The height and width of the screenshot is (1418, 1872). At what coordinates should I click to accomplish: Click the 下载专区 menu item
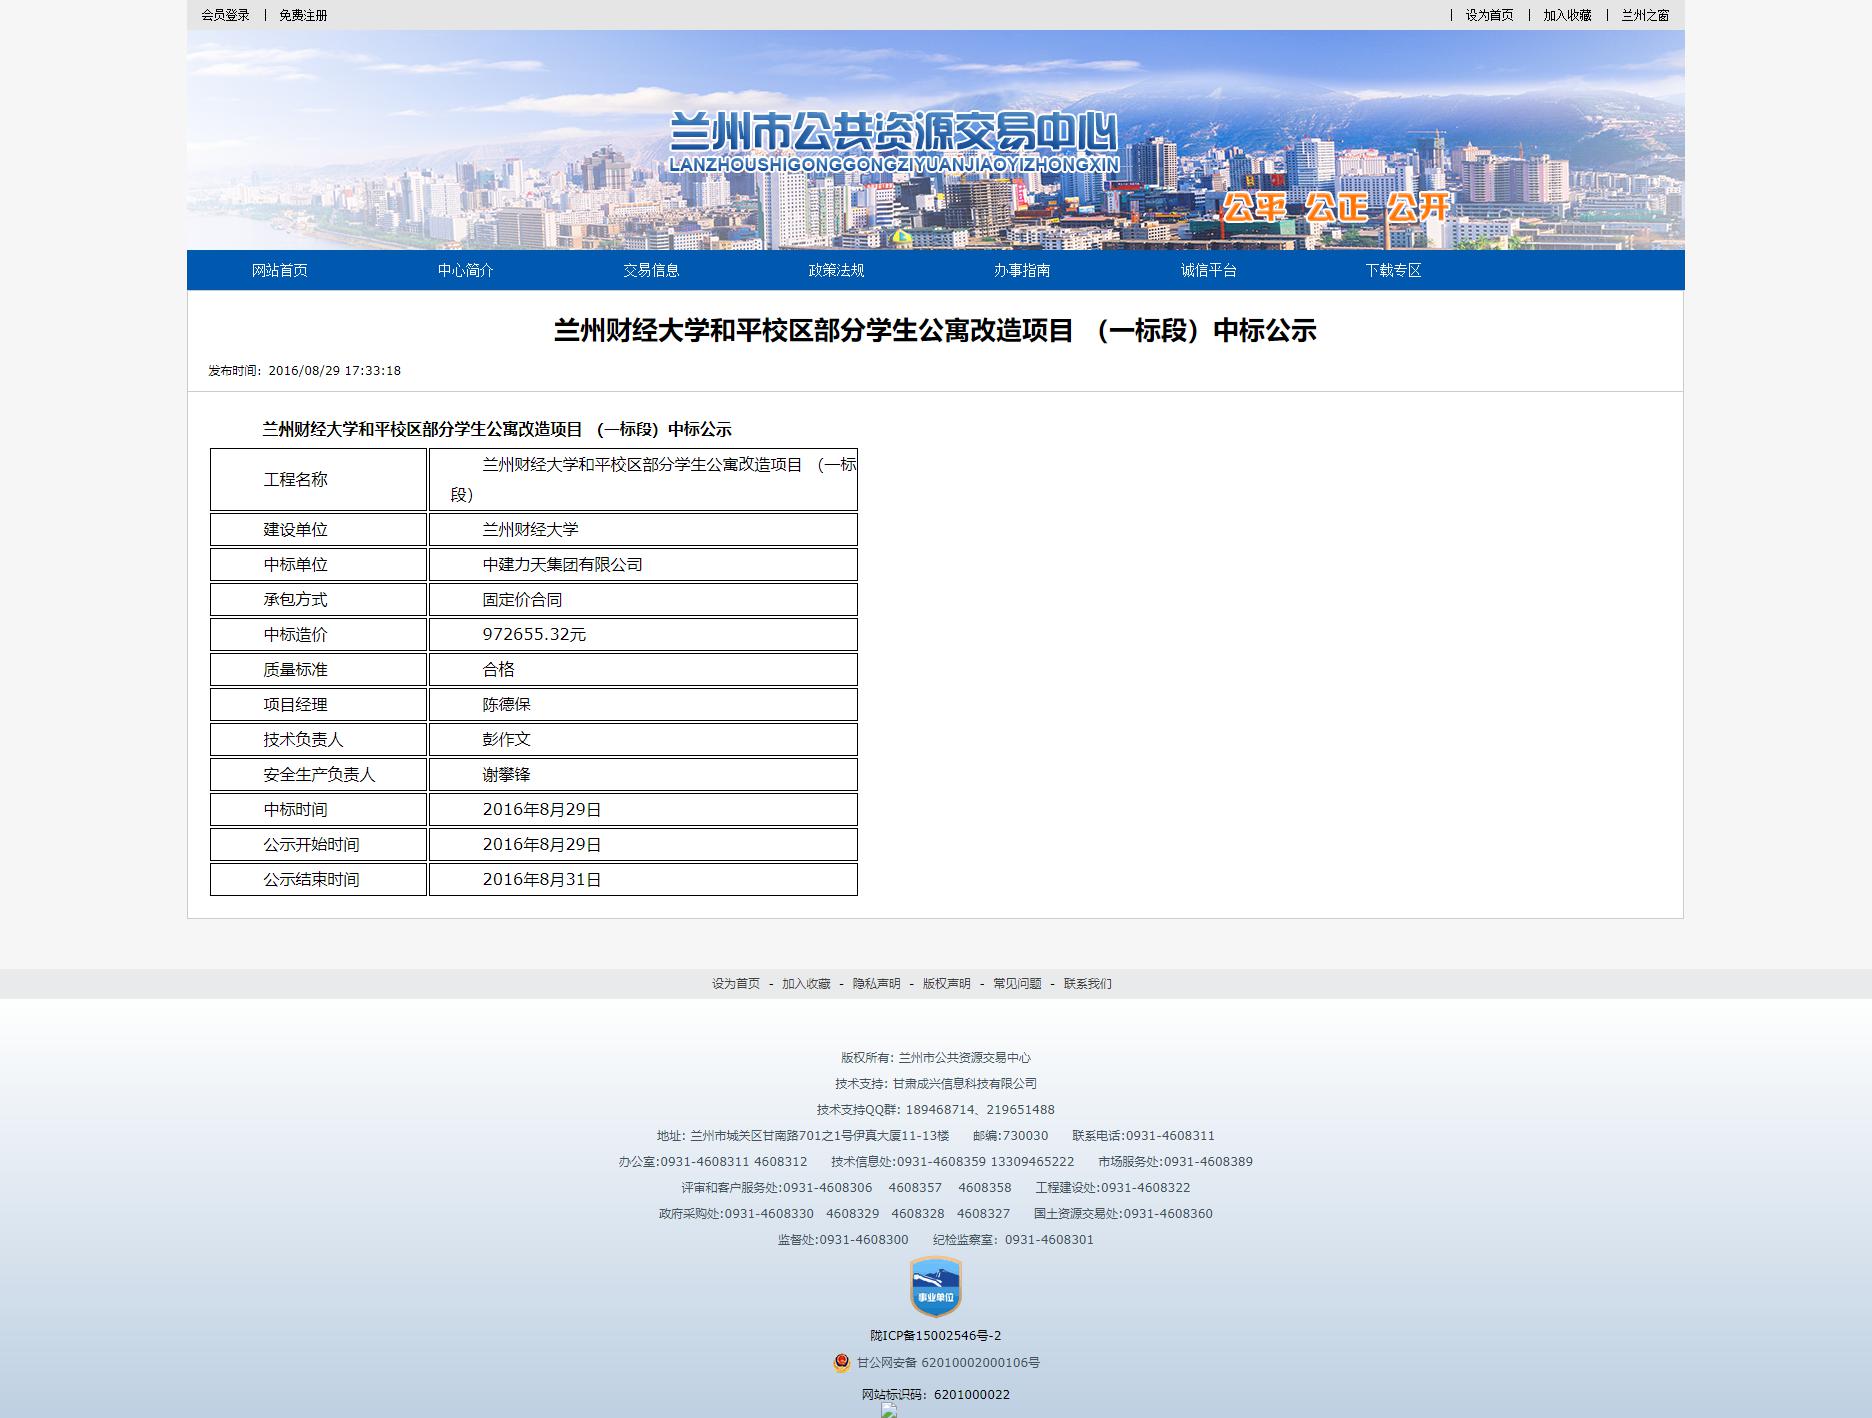pyautogui.click(x=1393, y=270)
